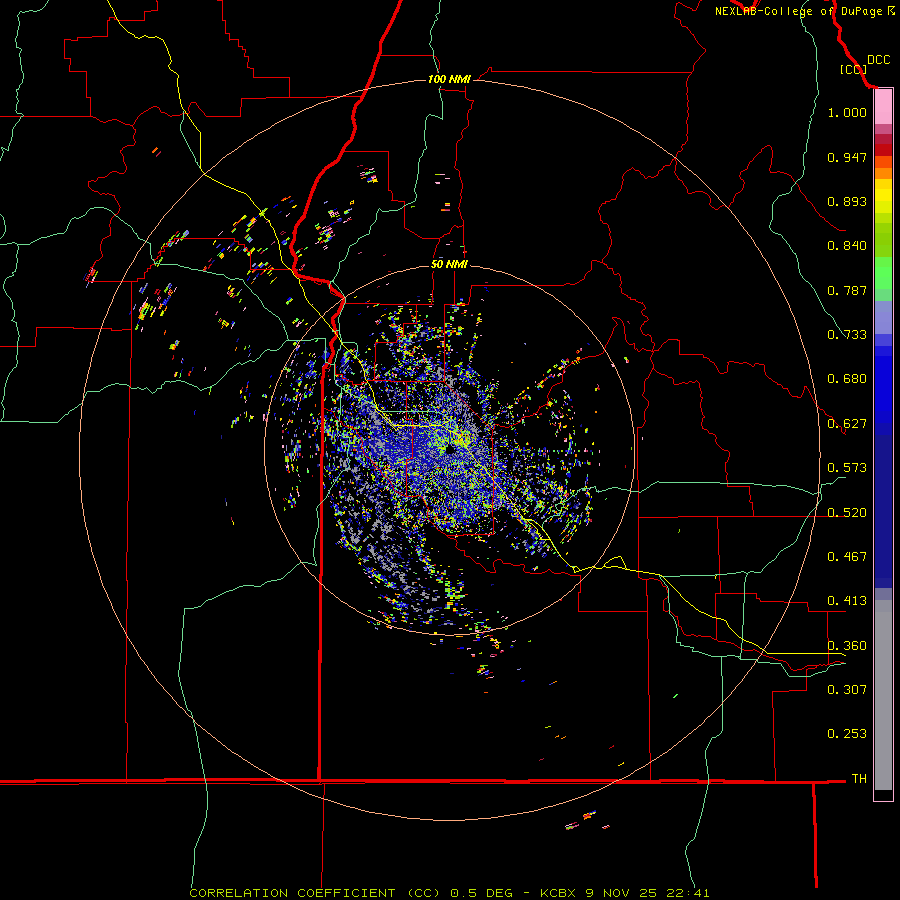Click the 22:41 timestamp in caption
The height and width of the screenshot is (900, 900).
click(x=688, y=893)
